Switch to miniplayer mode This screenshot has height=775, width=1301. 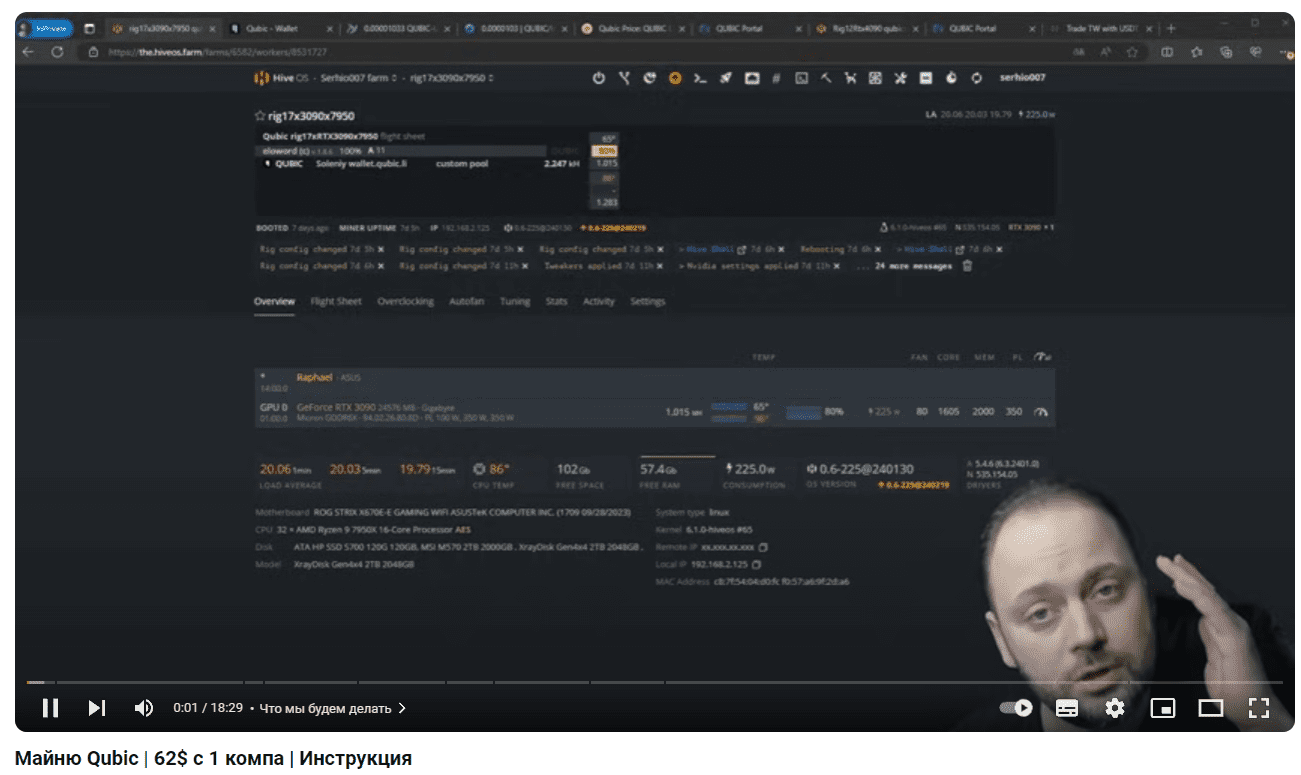[x=1163, y=708]
